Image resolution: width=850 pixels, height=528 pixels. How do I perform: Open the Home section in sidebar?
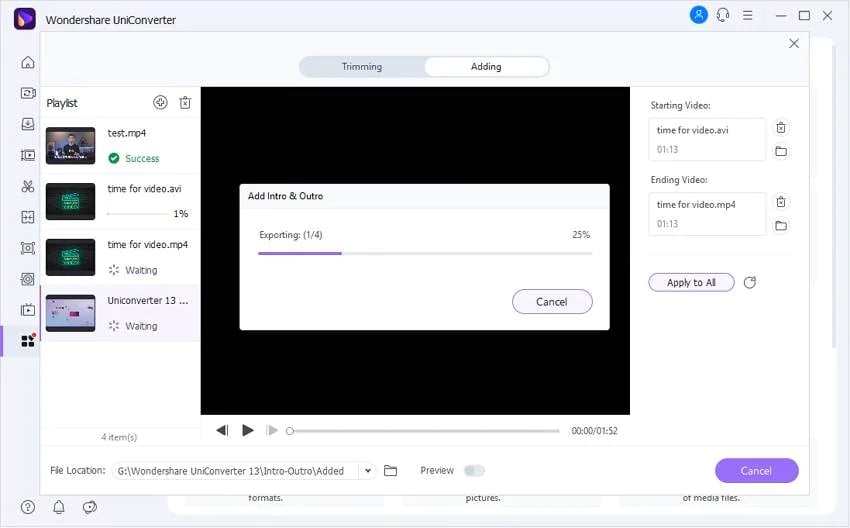pos(28,62)
